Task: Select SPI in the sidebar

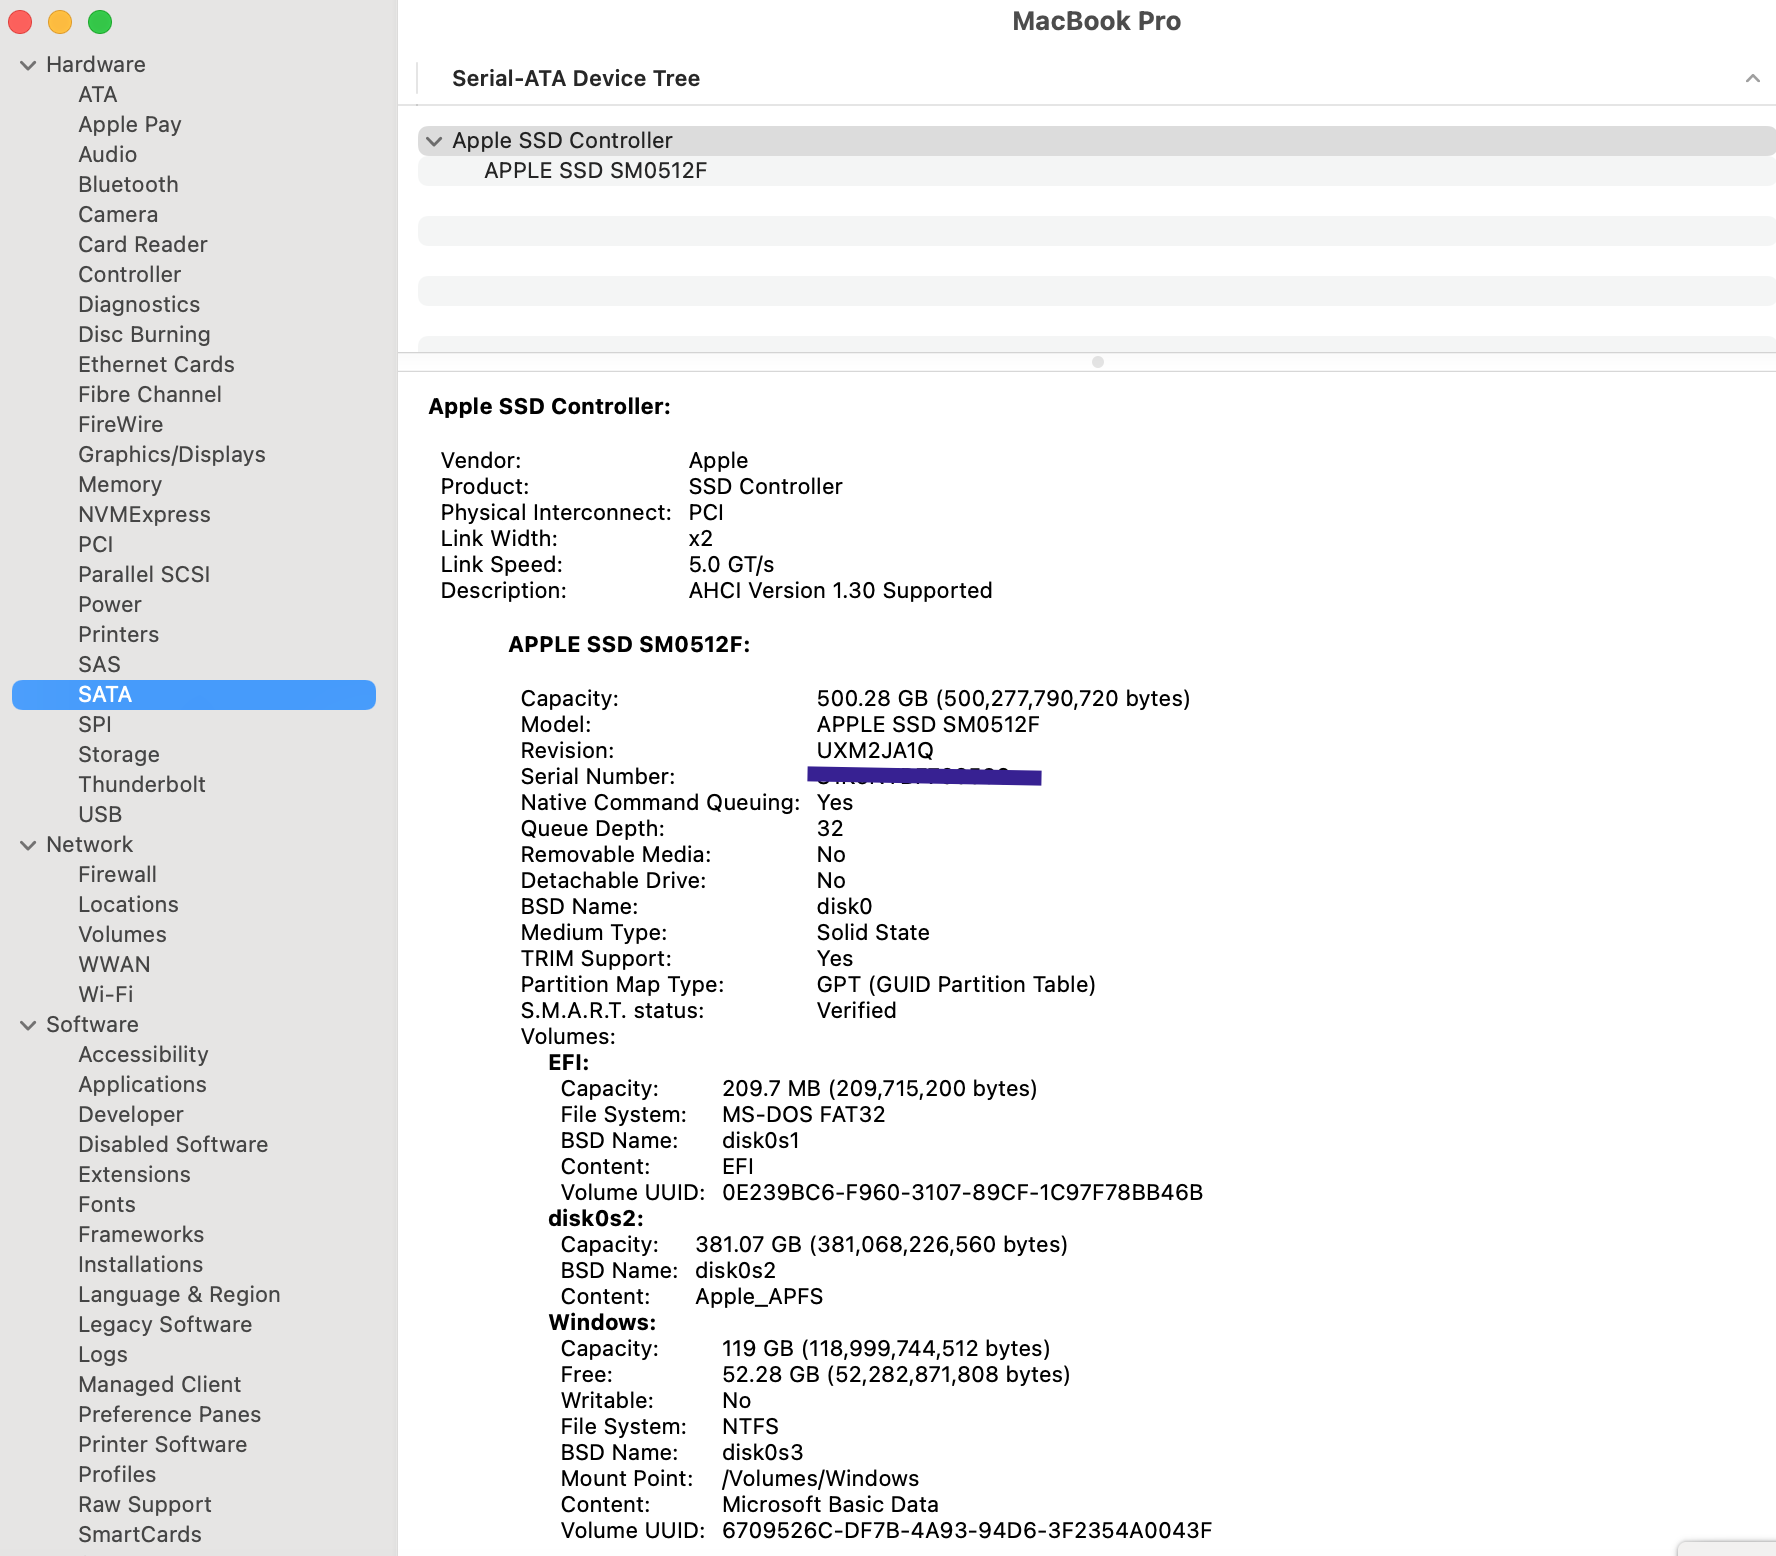Action: [95, 725]
